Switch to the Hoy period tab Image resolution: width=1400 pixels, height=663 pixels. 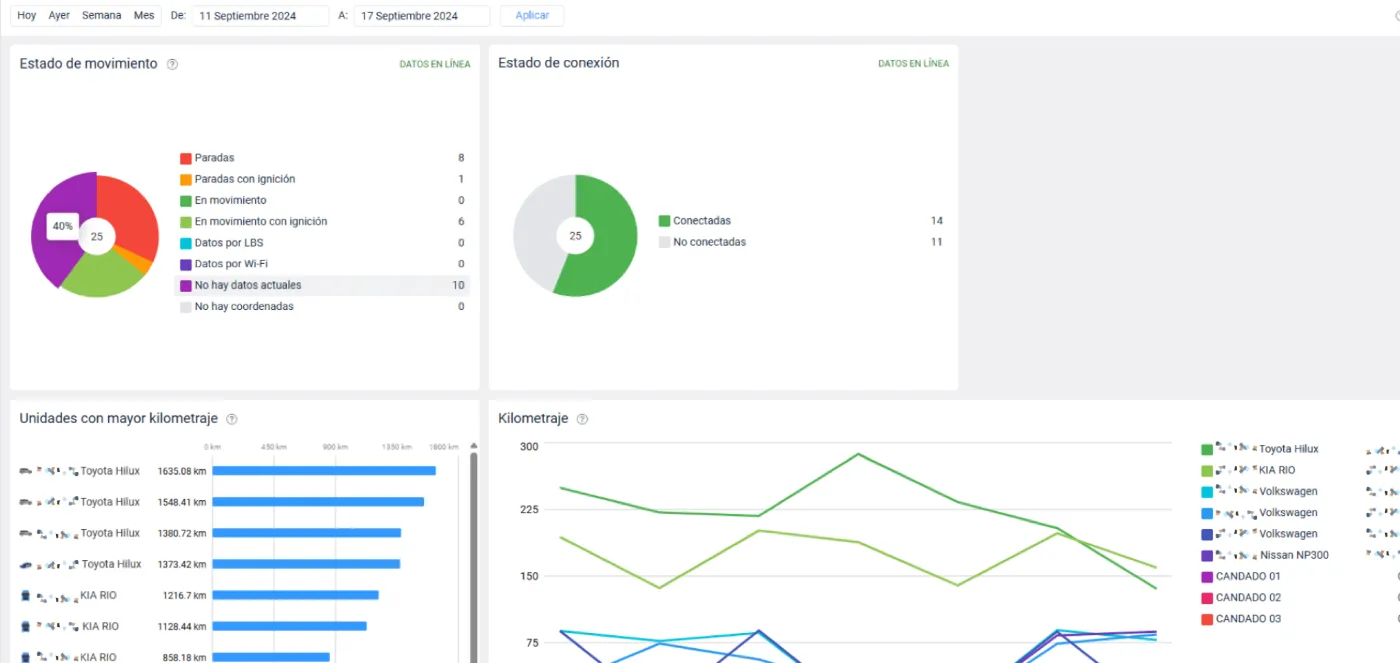click(x=27, y=16)
